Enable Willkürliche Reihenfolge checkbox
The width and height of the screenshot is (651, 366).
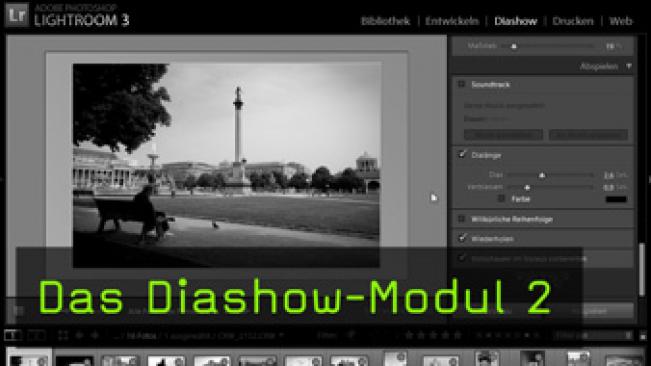[x=461, y=219]
